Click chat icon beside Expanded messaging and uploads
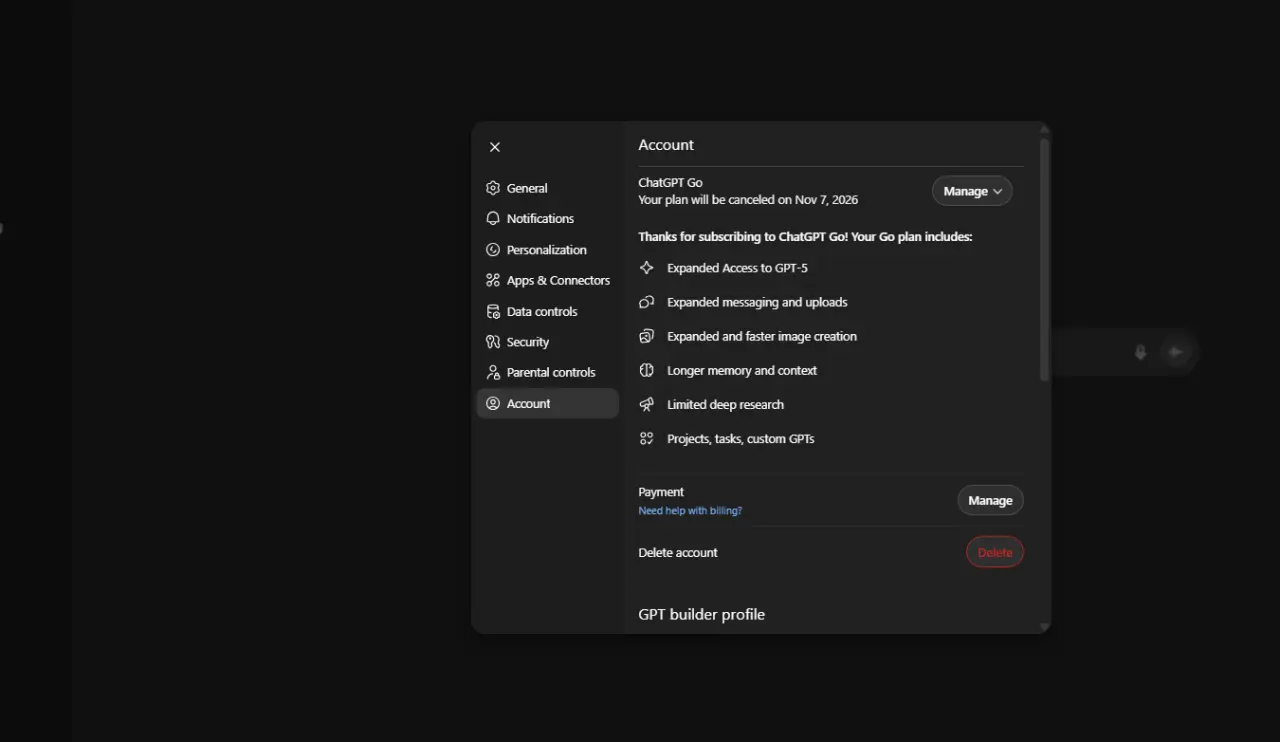 pos(647,302)
